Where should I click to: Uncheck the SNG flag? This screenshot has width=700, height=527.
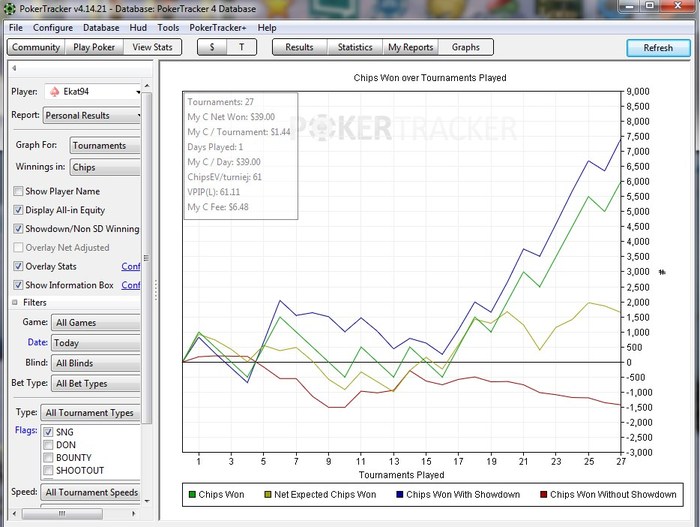48,432
